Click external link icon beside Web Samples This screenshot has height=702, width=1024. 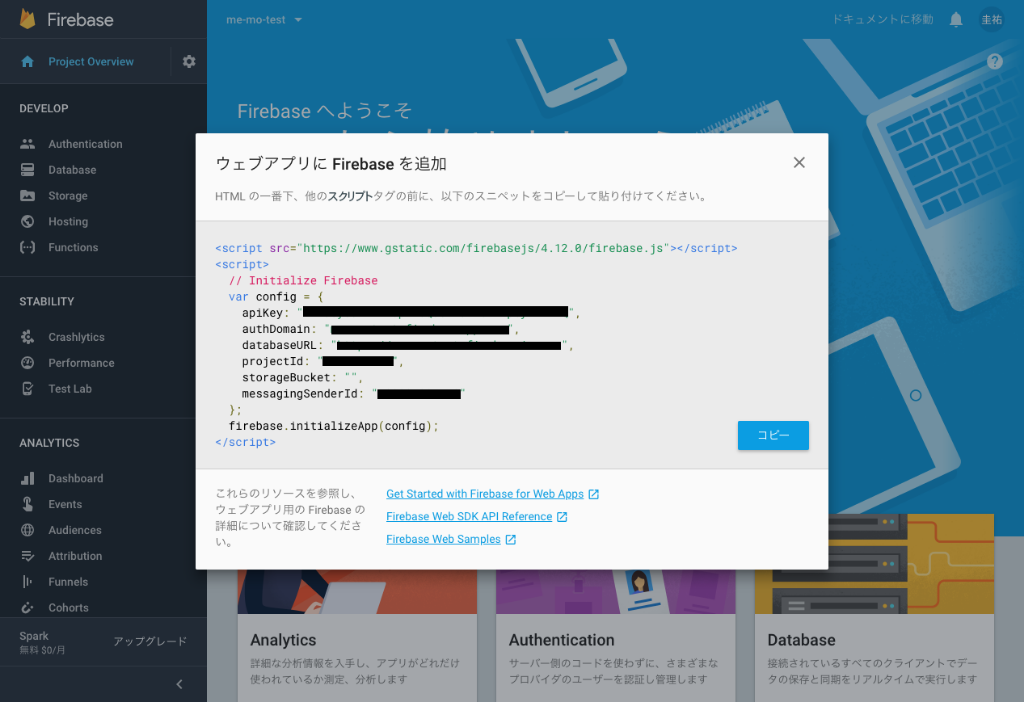511,539
